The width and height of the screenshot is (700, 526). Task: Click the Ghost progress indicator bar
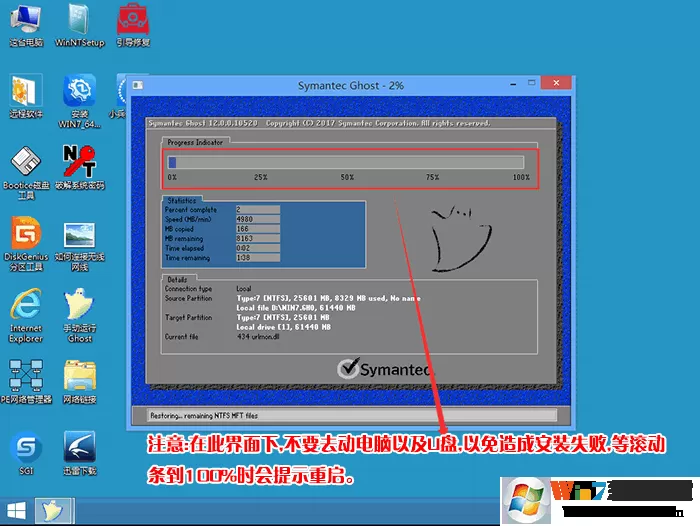pyautogui.click(x=346, y=162)
